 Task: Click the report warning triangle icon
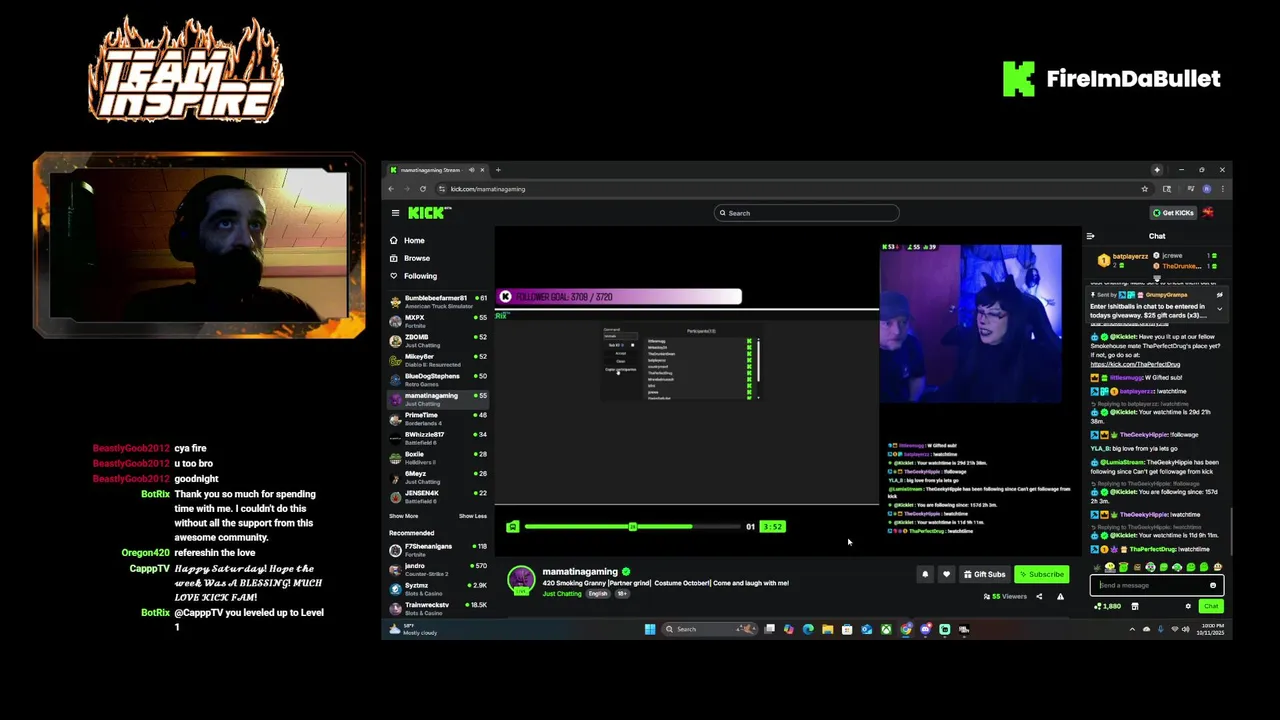pyautogui.click(x=1060, y=597)
